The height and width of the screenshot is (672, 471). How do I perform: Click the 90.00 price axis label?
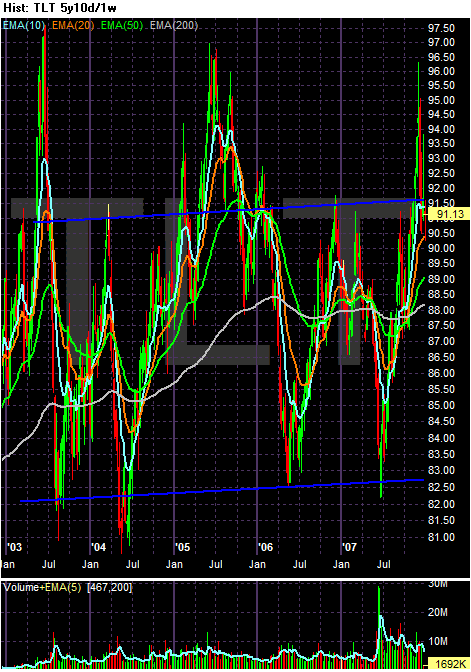pos(441,248)
